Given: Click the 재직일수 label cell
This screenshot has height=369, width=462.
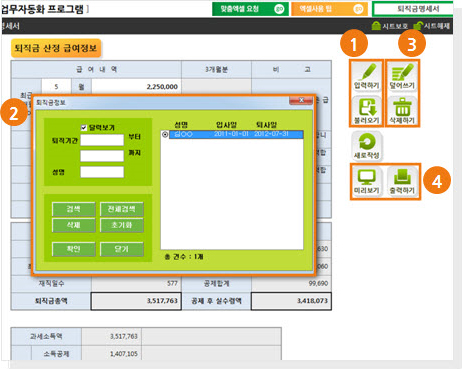Looking at the screenshot, I should [51, 284].
